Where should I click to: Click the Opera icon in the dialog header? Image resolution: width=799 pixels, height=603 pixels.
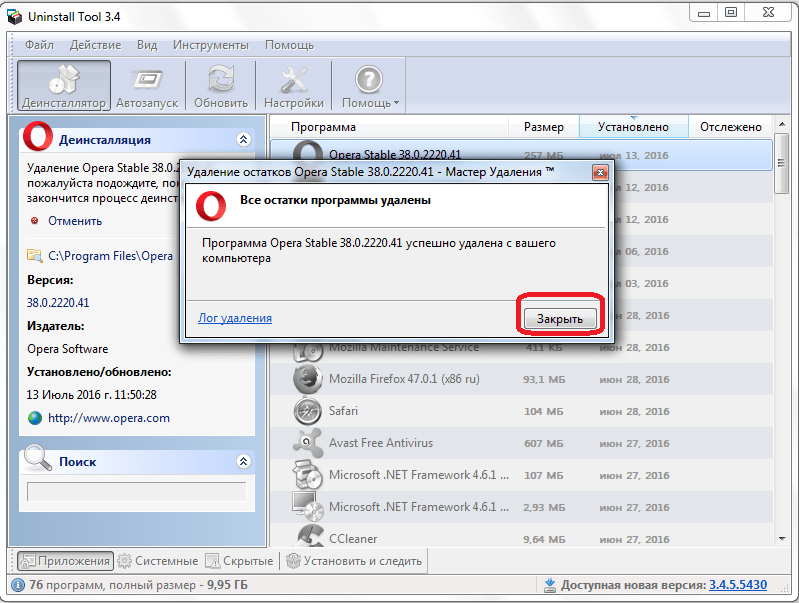(x=211, y=206)
